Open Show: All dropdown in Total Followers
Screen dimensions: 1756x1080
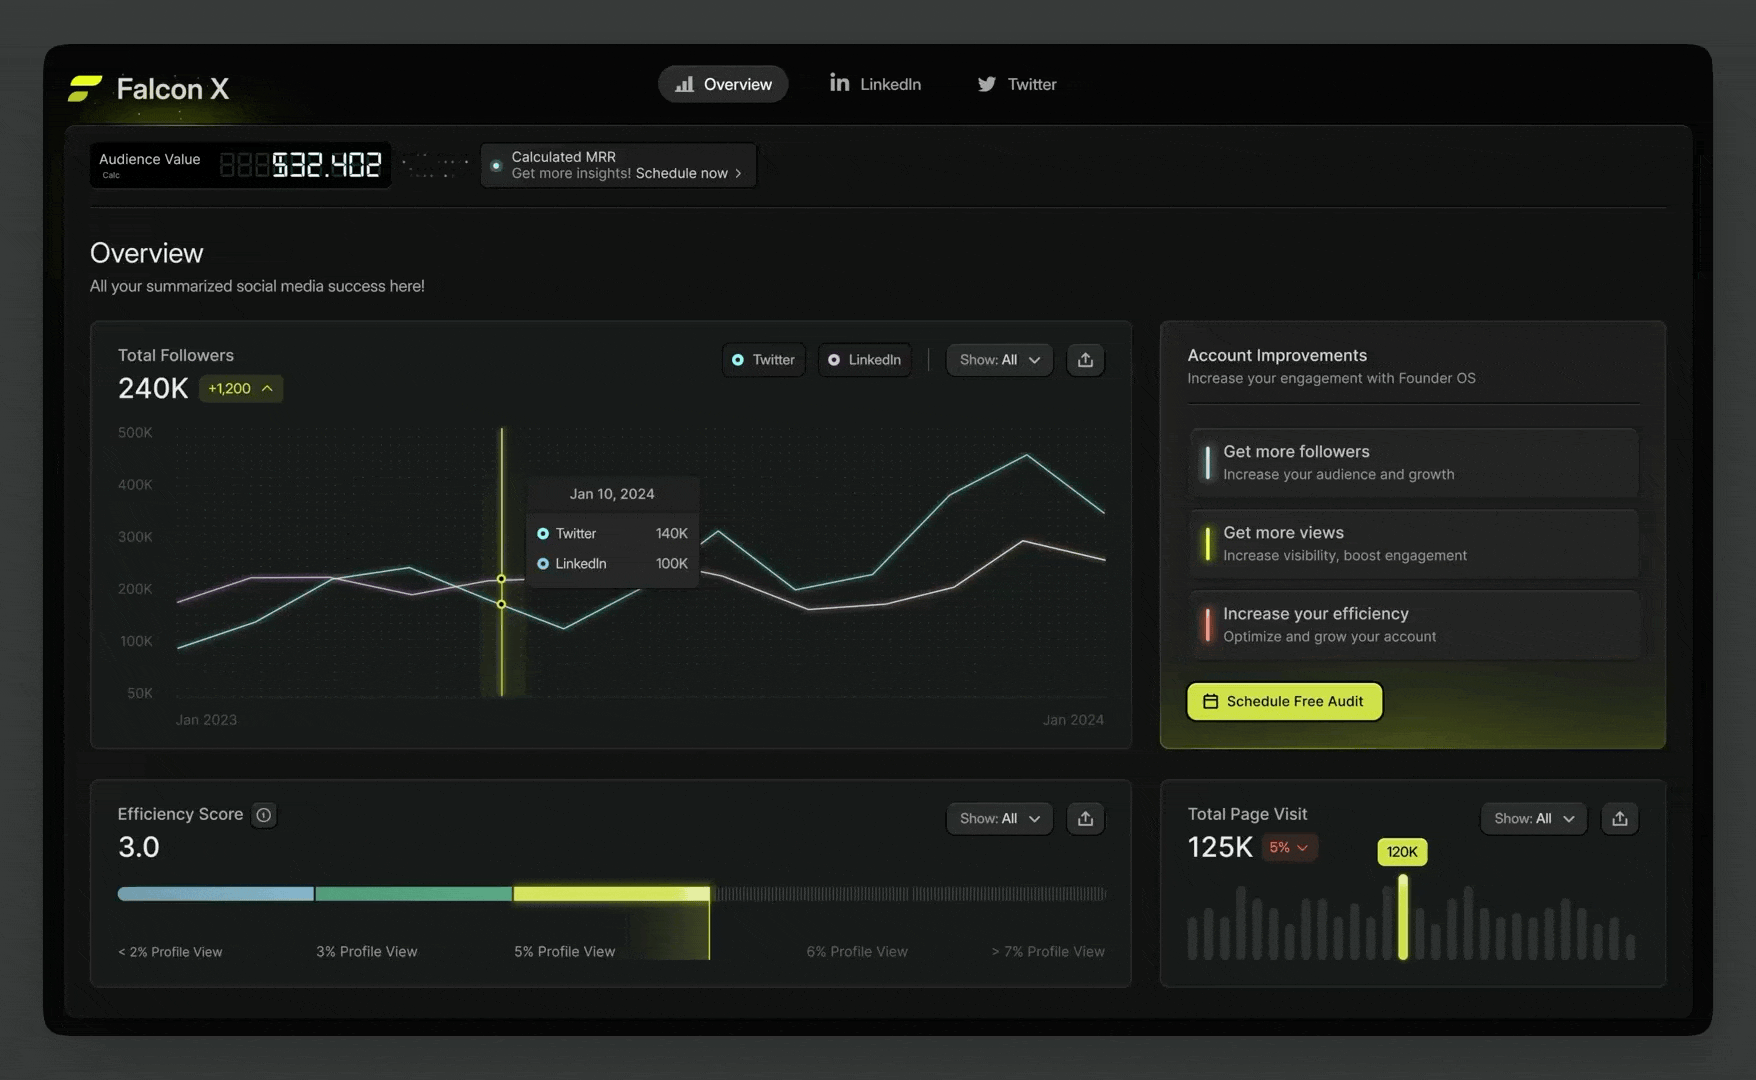(x=1000, y=360)
